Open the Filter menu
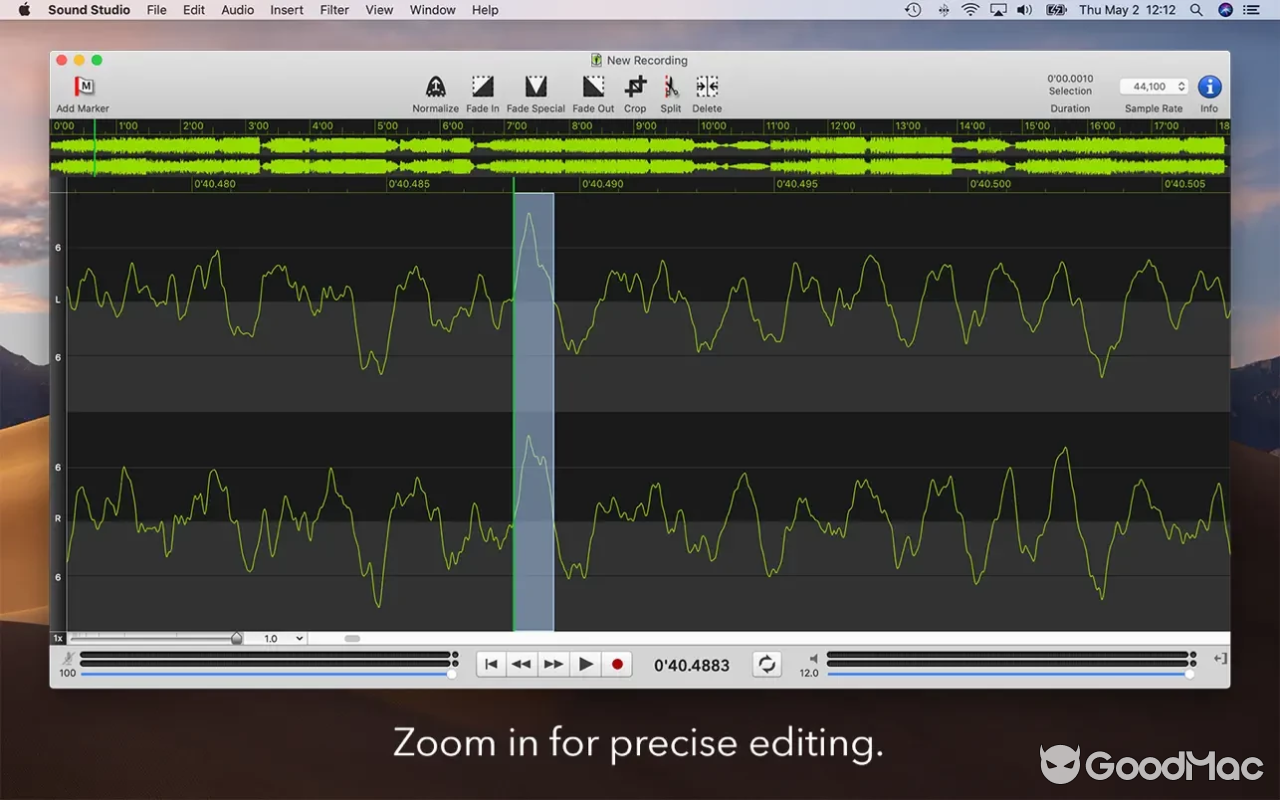The image size is (1280, 800). pos(334,10)
